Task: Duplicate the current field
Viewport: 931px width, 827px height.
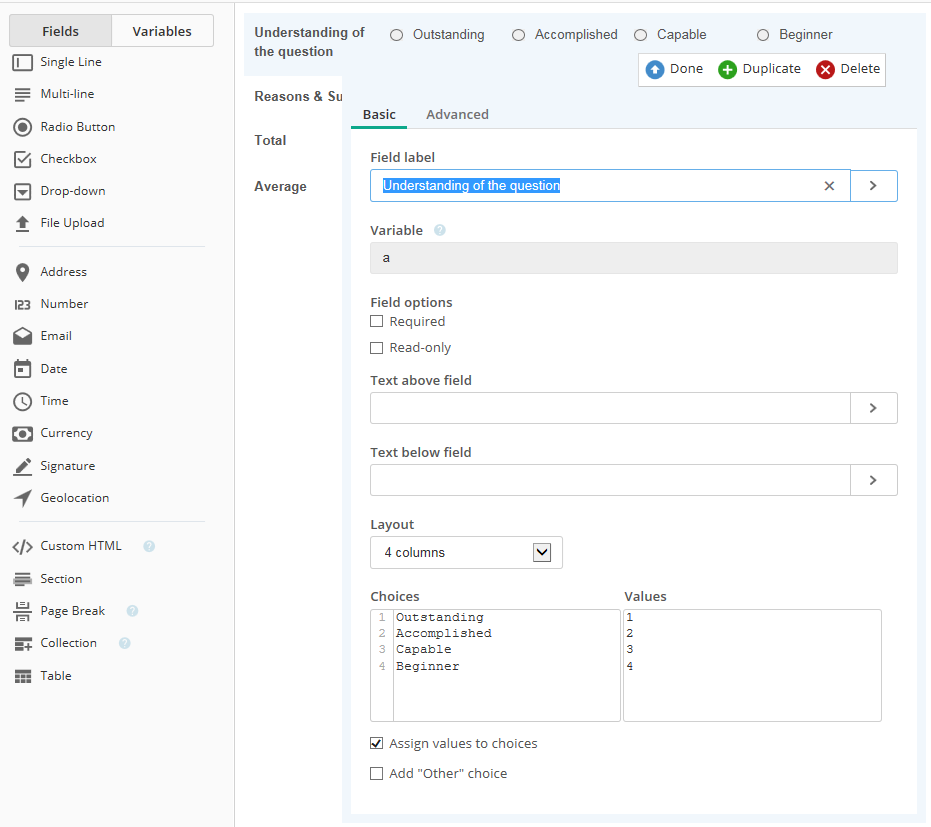Action: tap(759, 69)
